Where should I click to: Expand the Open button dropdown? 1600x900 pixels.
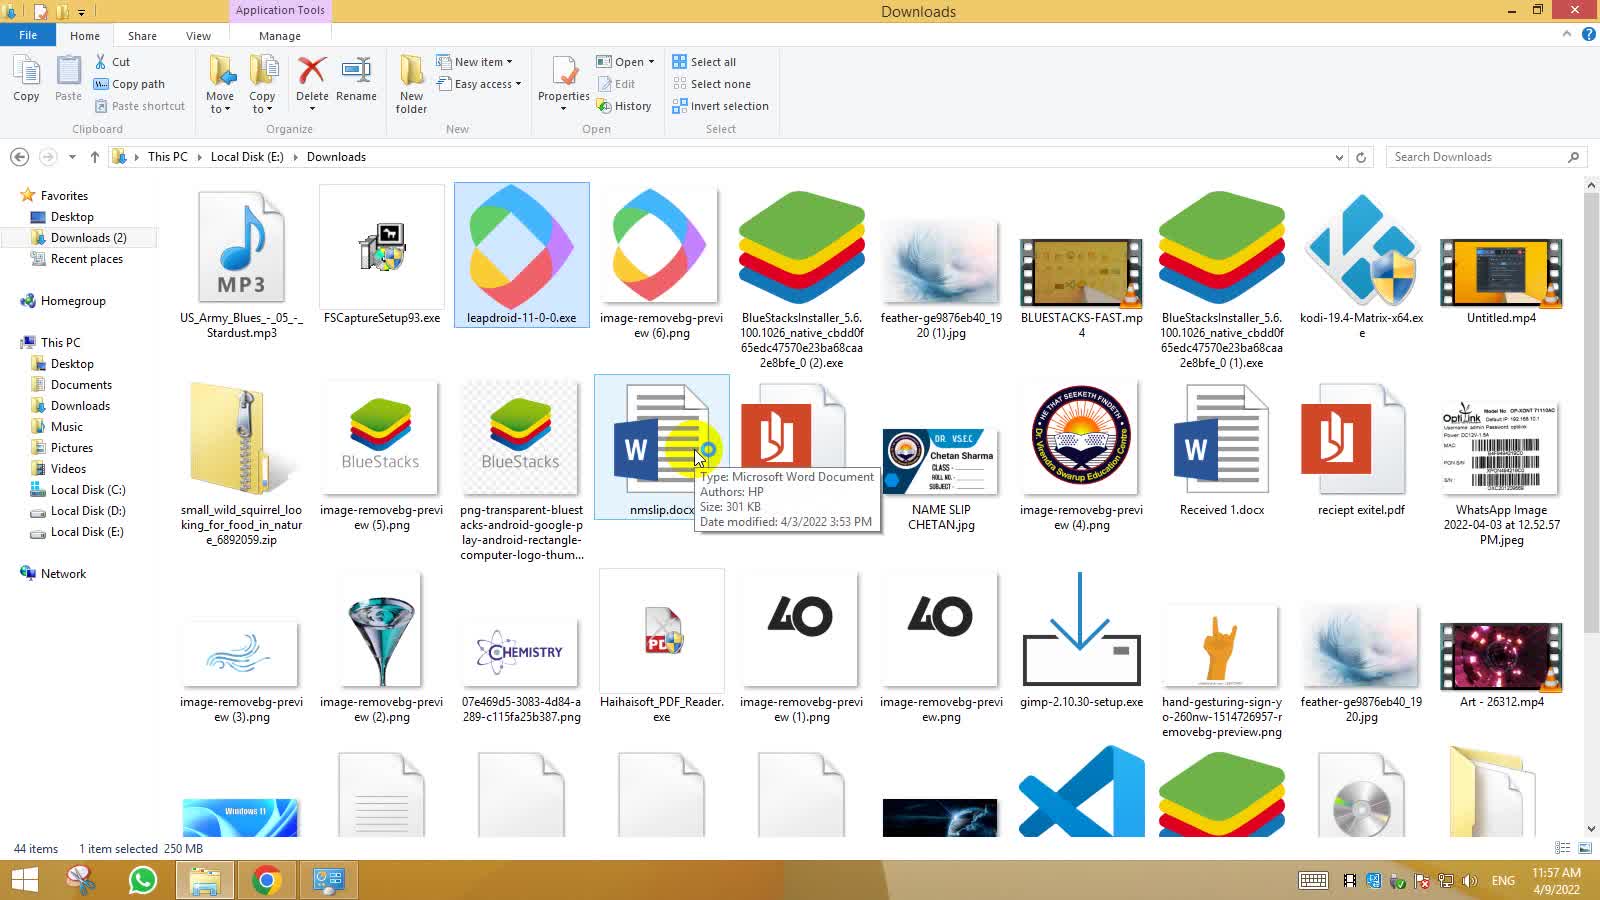(651, 62)
